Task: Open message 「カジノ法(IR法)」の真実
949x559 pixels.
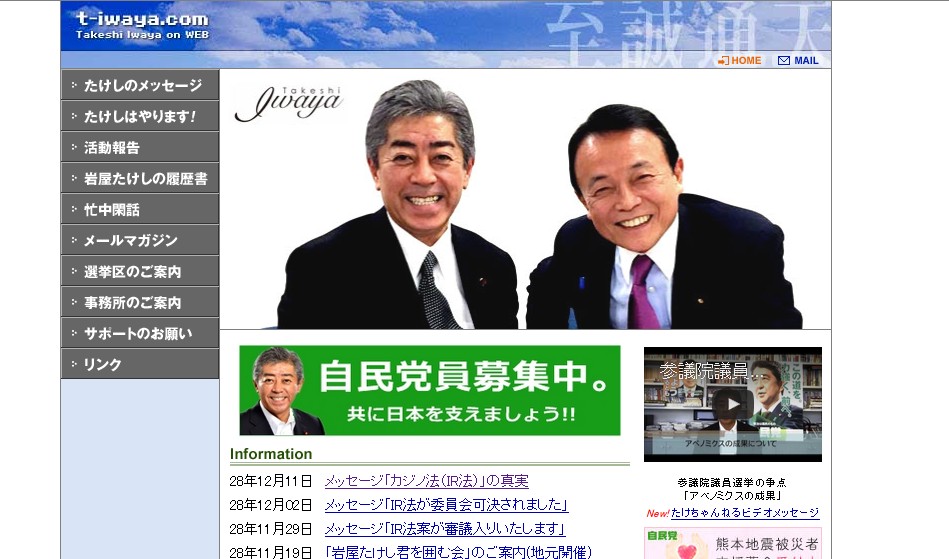Action: coord(427,481)
